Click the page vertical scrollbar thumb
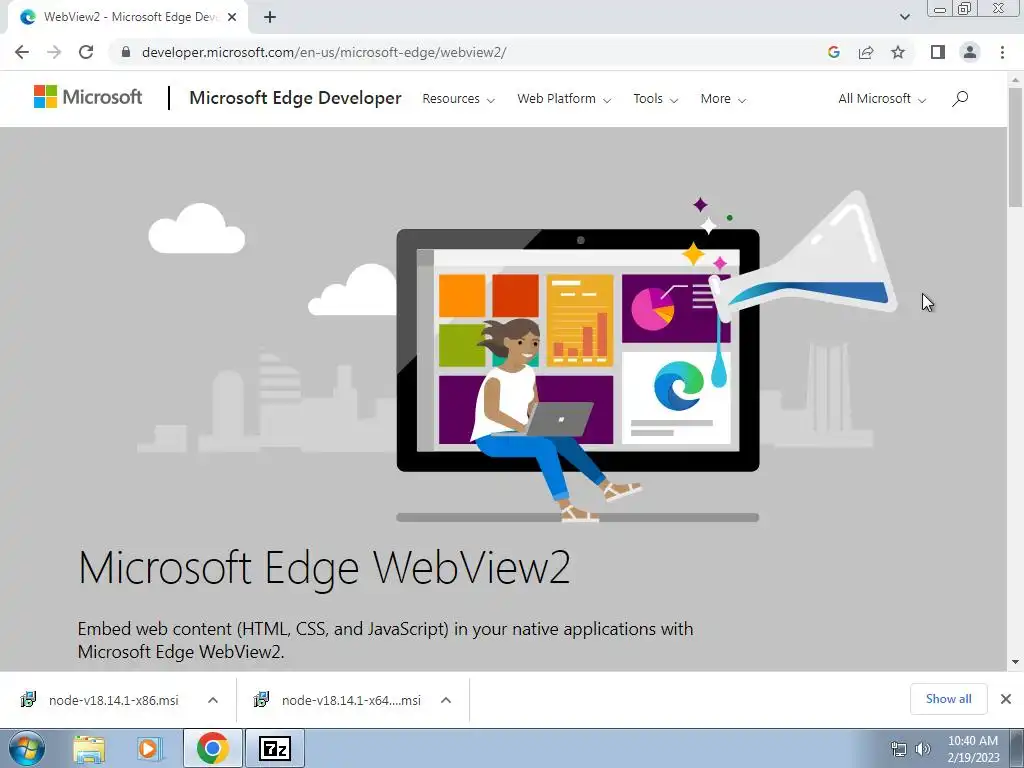Viewport: 1024px width, 768px height. 1015,147
